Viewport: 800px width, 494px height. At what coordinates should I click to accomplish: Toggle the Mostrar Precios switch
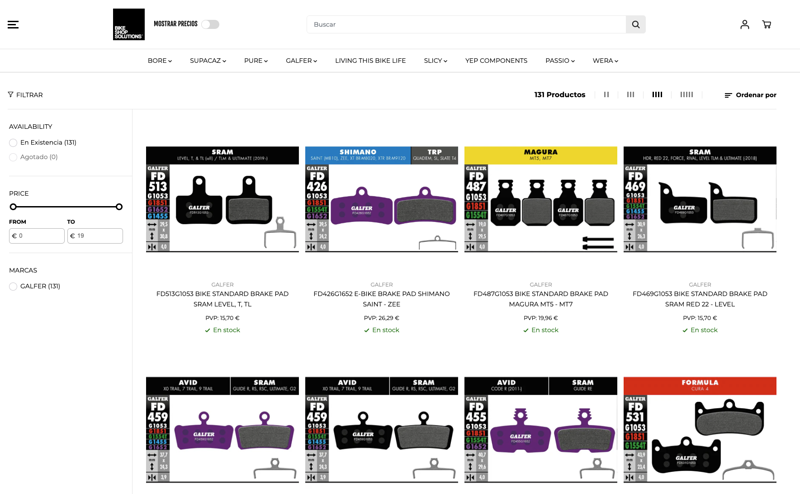click(210, 24)
